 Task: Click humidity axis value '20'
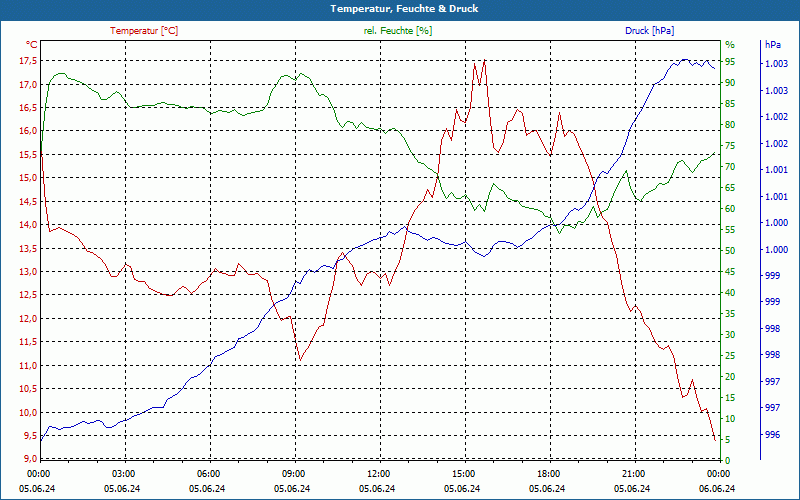[730, 377]
